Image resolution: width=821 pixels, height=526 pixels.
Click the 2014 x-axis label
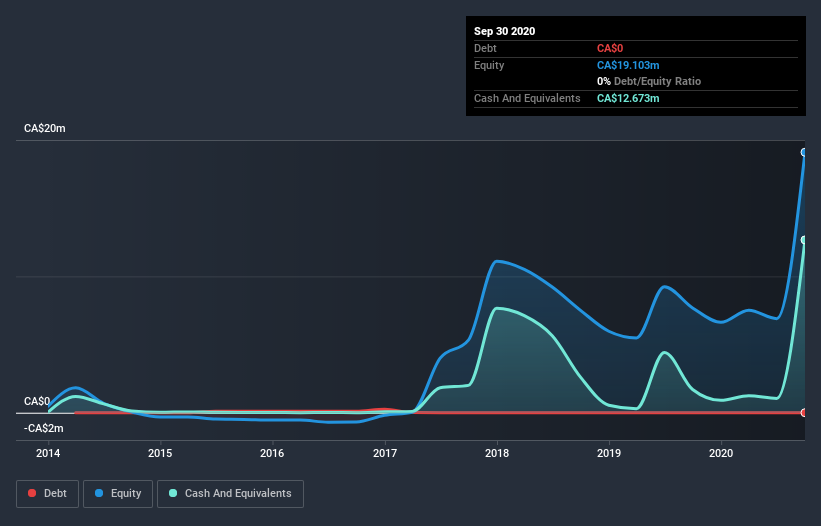tap(48, 453)
